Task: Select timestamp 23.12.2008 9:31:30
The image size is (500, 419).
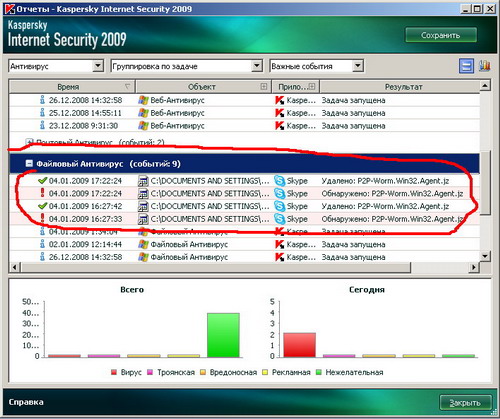Action: pyautogui.click(x=83, y=126)
